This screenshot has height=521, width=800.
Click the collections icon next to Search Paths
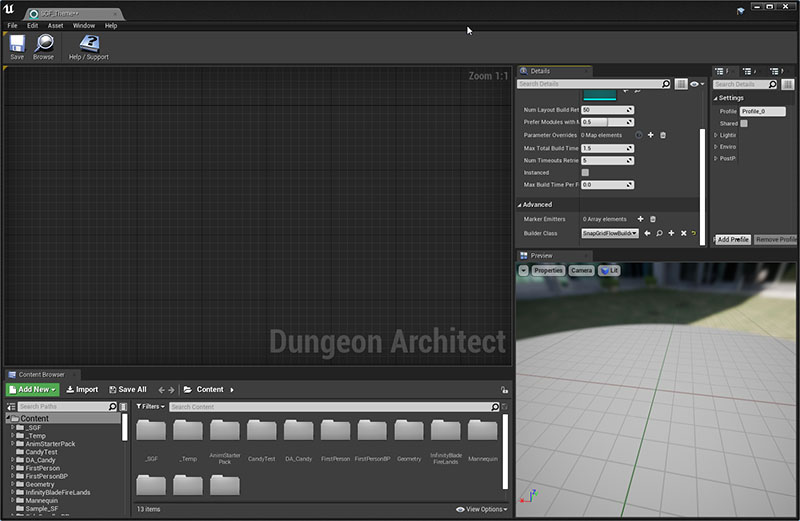(123, 407)
